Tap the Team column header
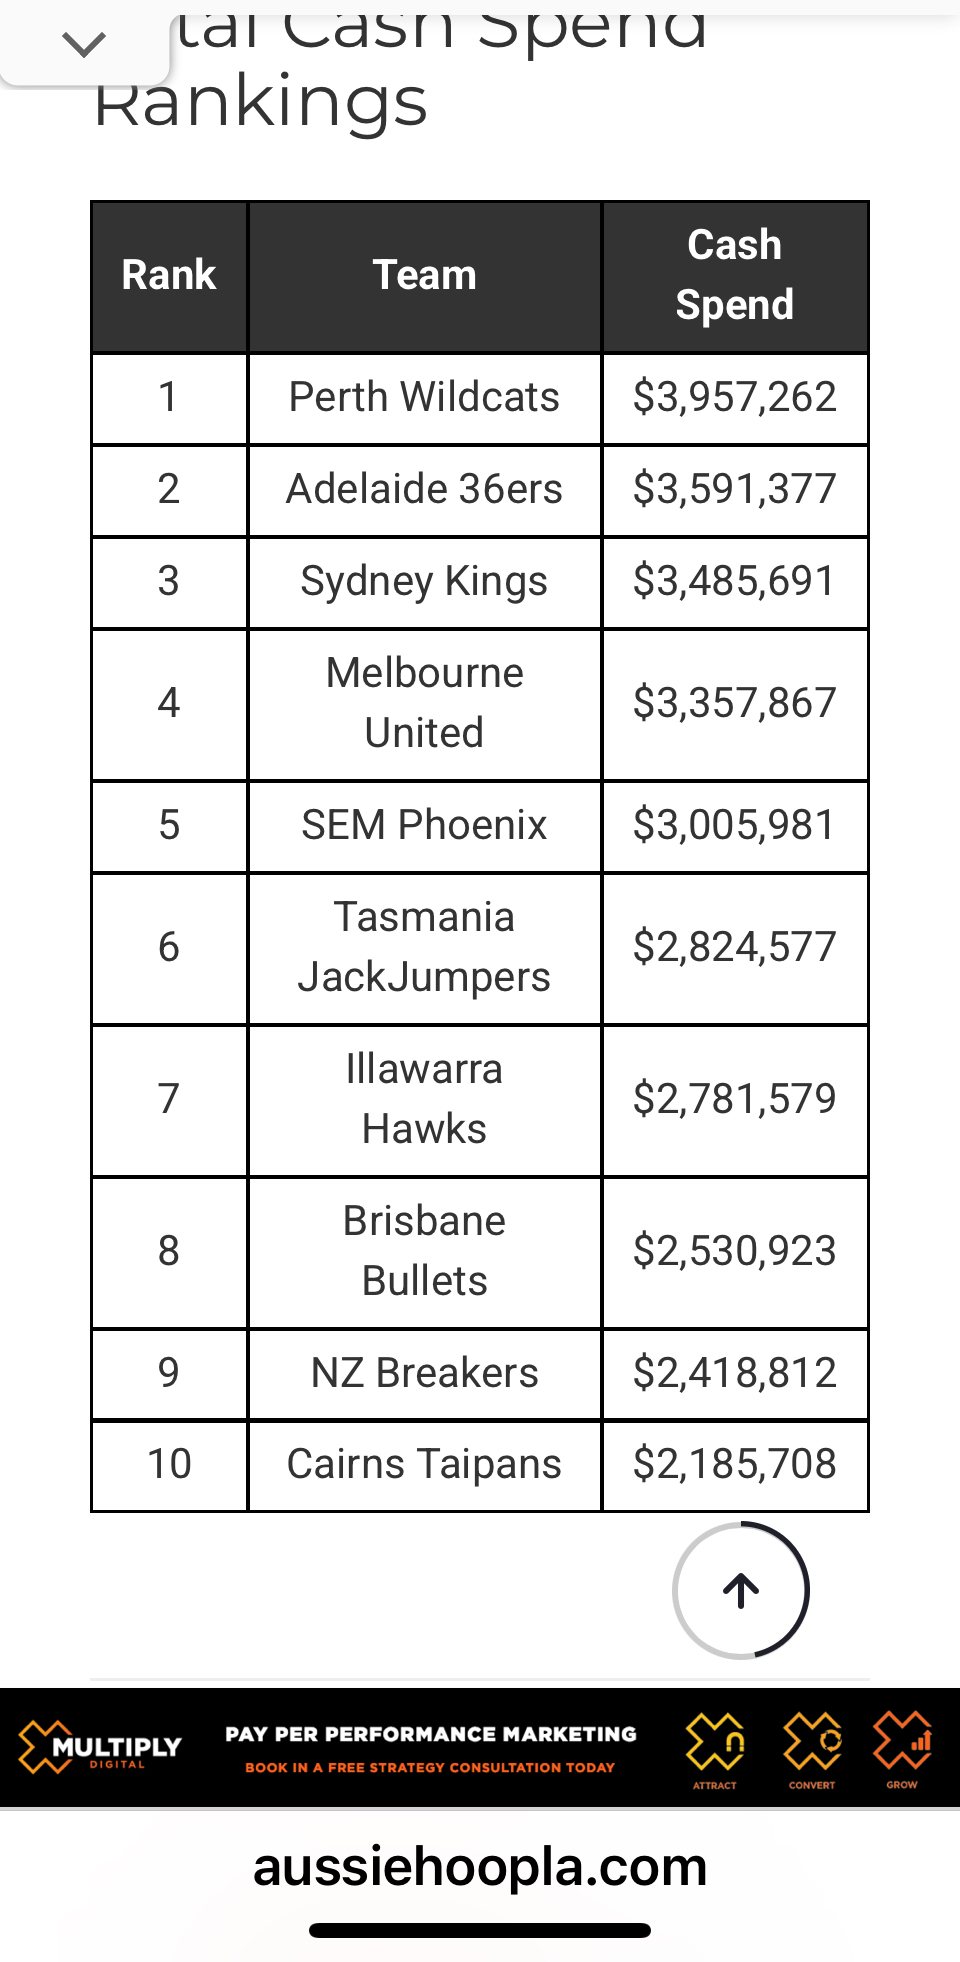The height and width of the screenshot is (1962, 960). (424, 275)
